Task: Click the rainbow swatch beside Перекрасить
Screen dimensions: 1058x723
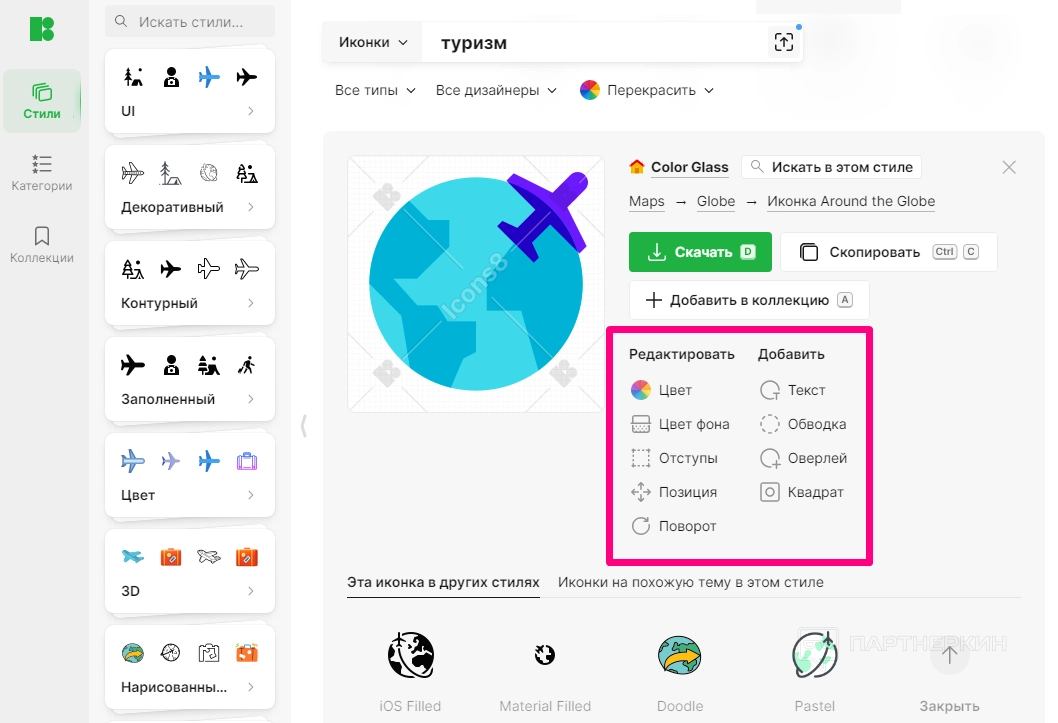Action: click(590, 90)
